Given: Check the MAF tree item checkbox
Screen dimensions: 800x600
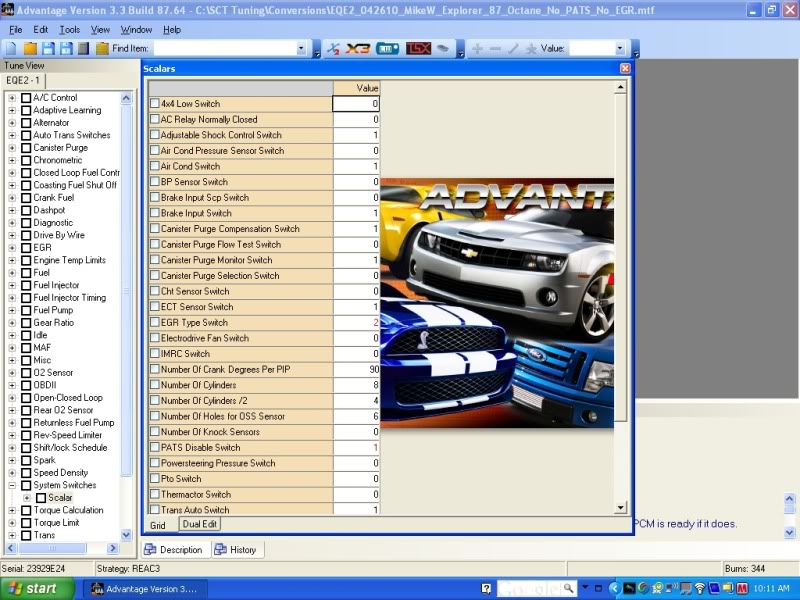Looking at the screenshot, I should pyautogui.click(x=26, y=347).
